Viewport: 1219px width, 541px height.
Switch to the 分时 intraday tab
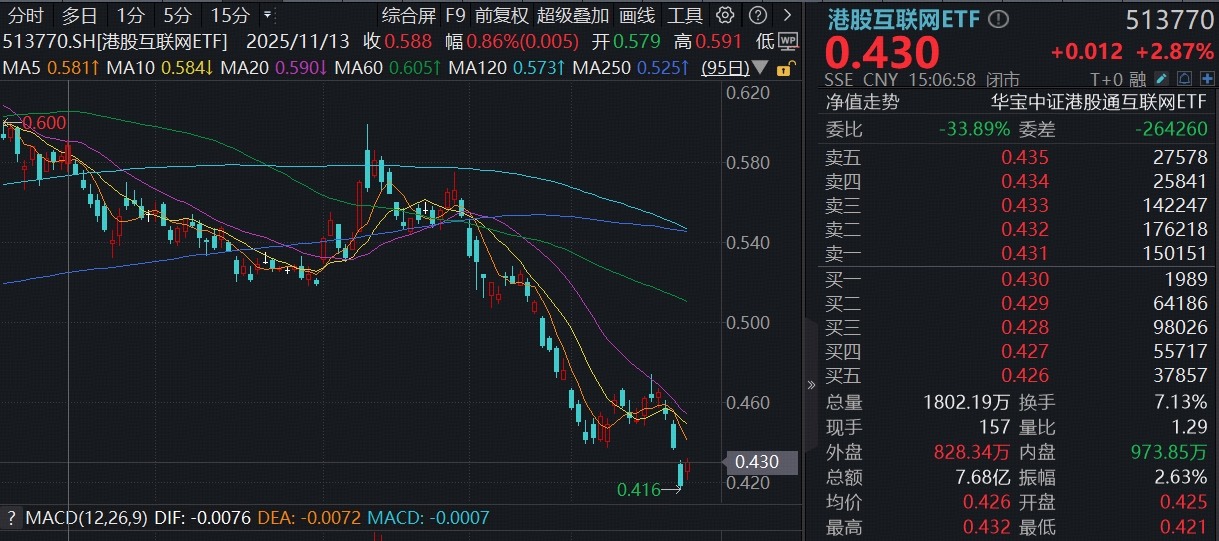pos(25,15)
